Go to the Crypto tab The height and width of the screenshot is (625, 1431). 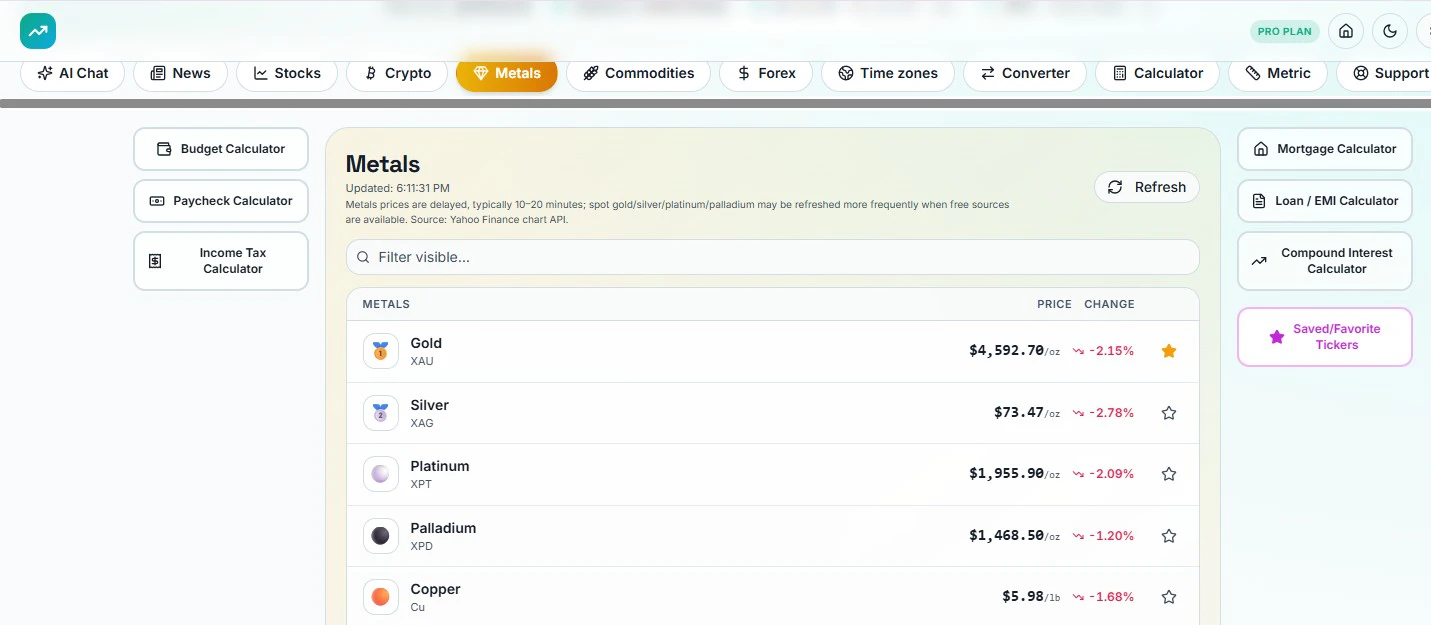(397, 73)
